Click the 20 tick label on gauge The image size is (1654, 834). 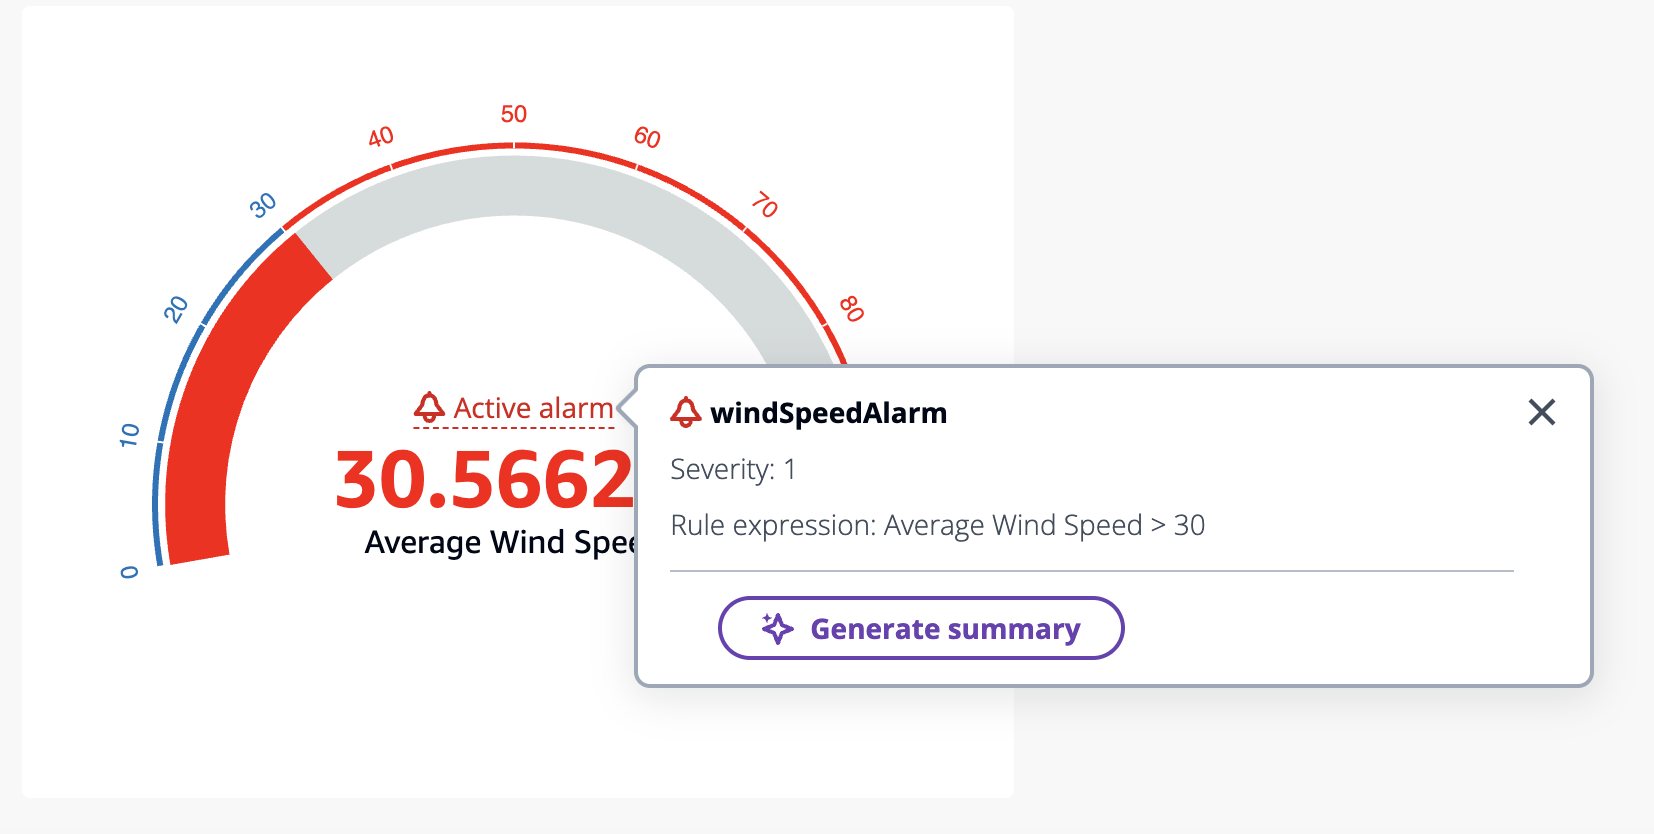(176, 309)
